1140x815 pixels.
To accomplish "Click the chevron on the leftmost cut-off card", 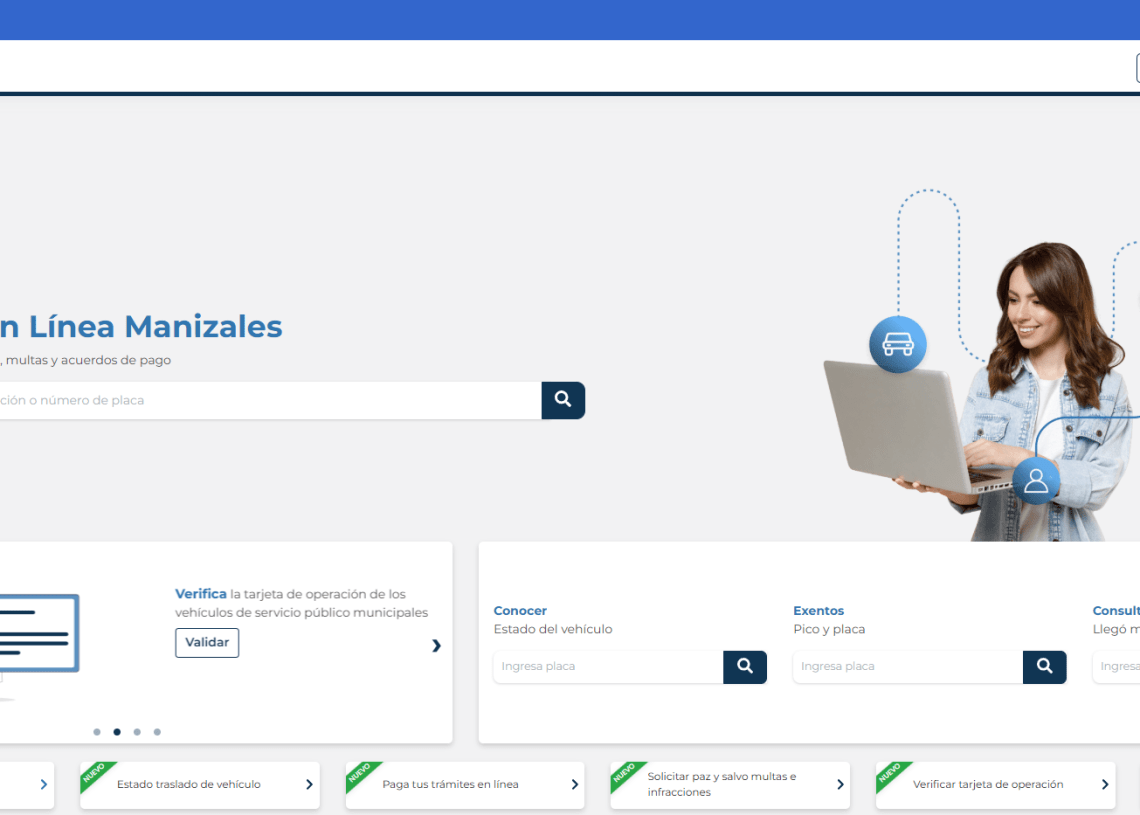I will click(x=44, y=784).
